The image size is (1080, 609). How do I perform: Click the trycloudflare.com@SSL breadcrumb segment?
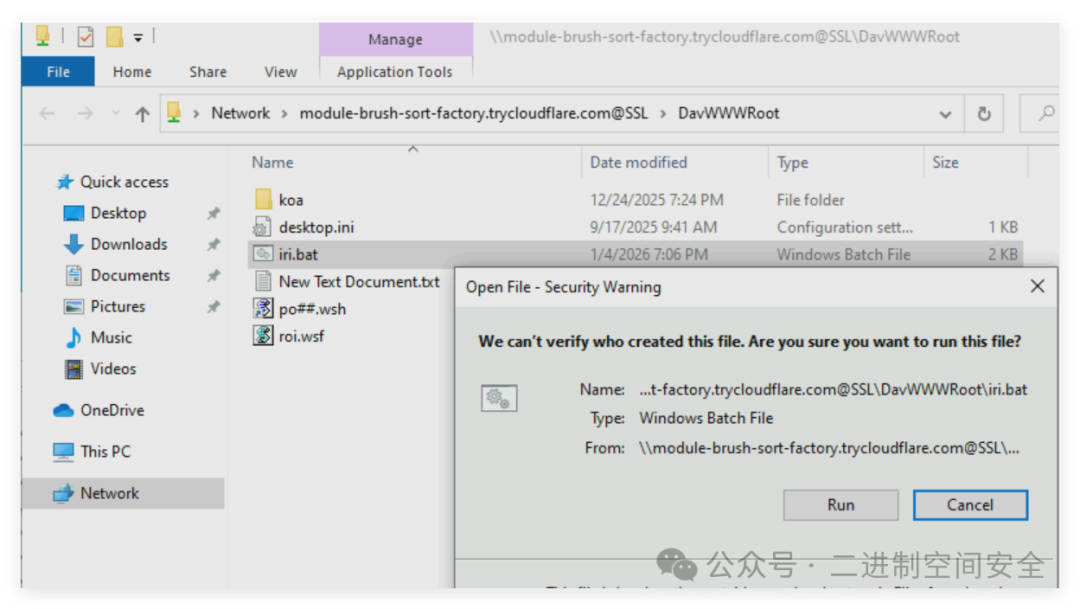(473, 113)
